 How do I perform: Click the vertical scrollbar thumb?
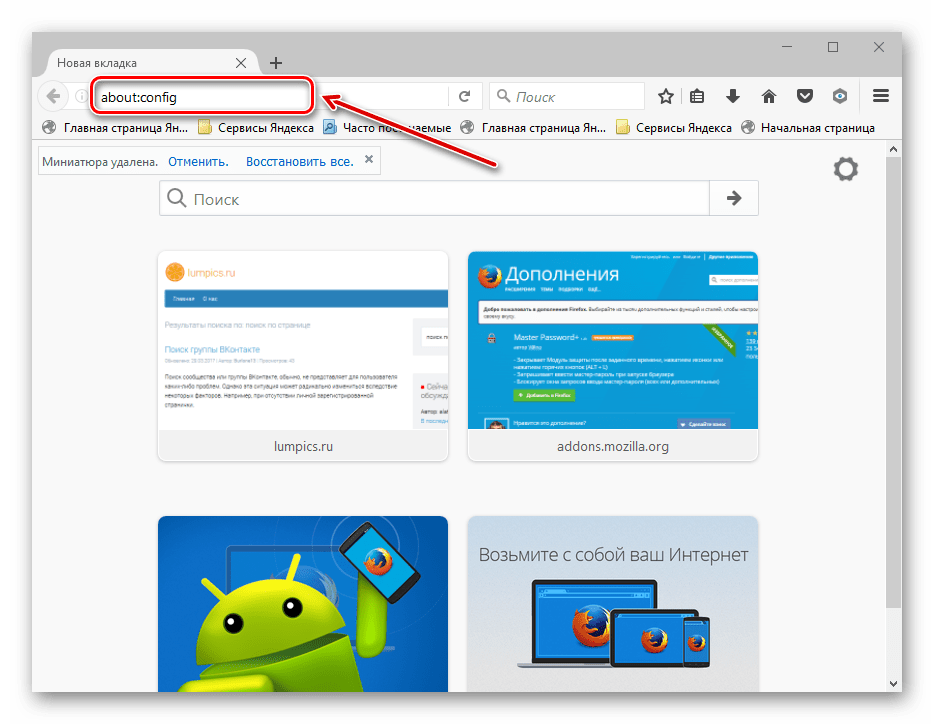(x=893, y=382)
